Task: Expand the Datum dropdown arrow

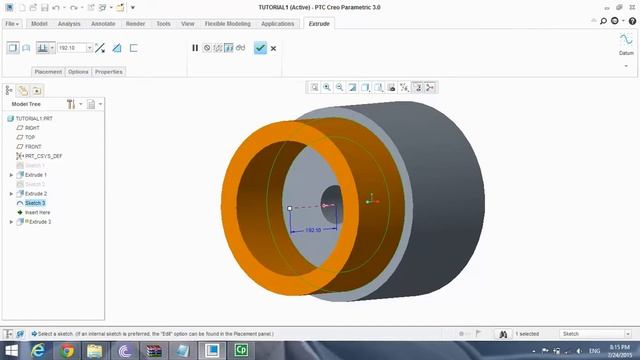Action: point(626,66)
